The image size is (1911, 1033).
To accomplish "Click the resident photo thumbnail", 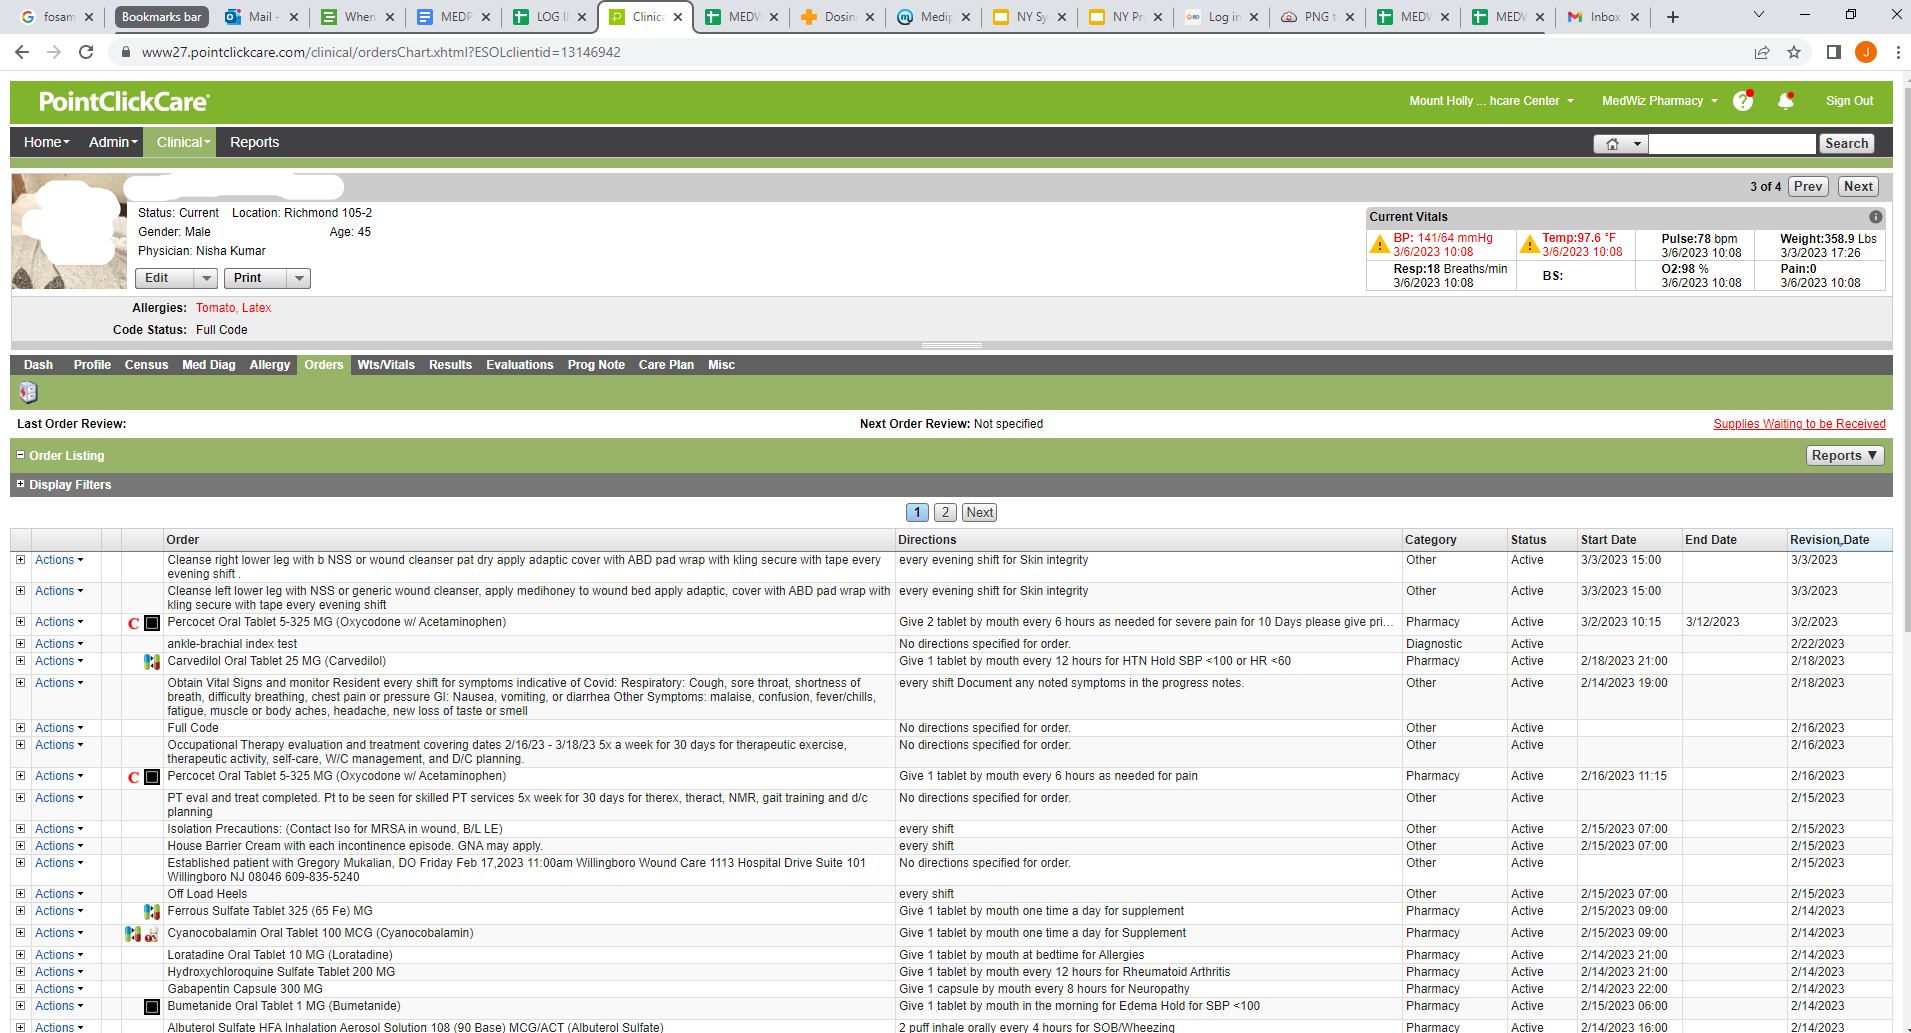I will (69, 232).
